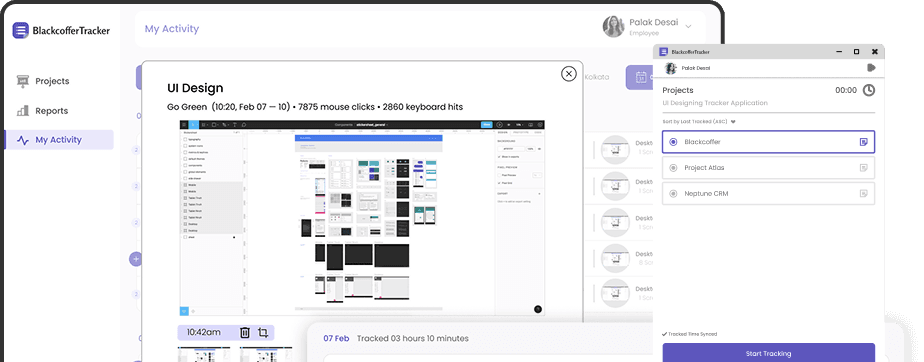Open the note icon on the Neptuno CRM row

pos(864,193)
